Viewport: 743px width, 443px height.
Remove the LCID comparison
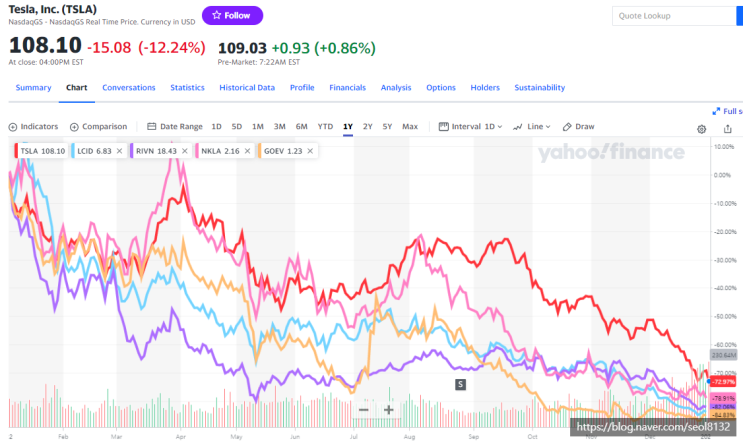pyautogui.click(x=119, y=151)
